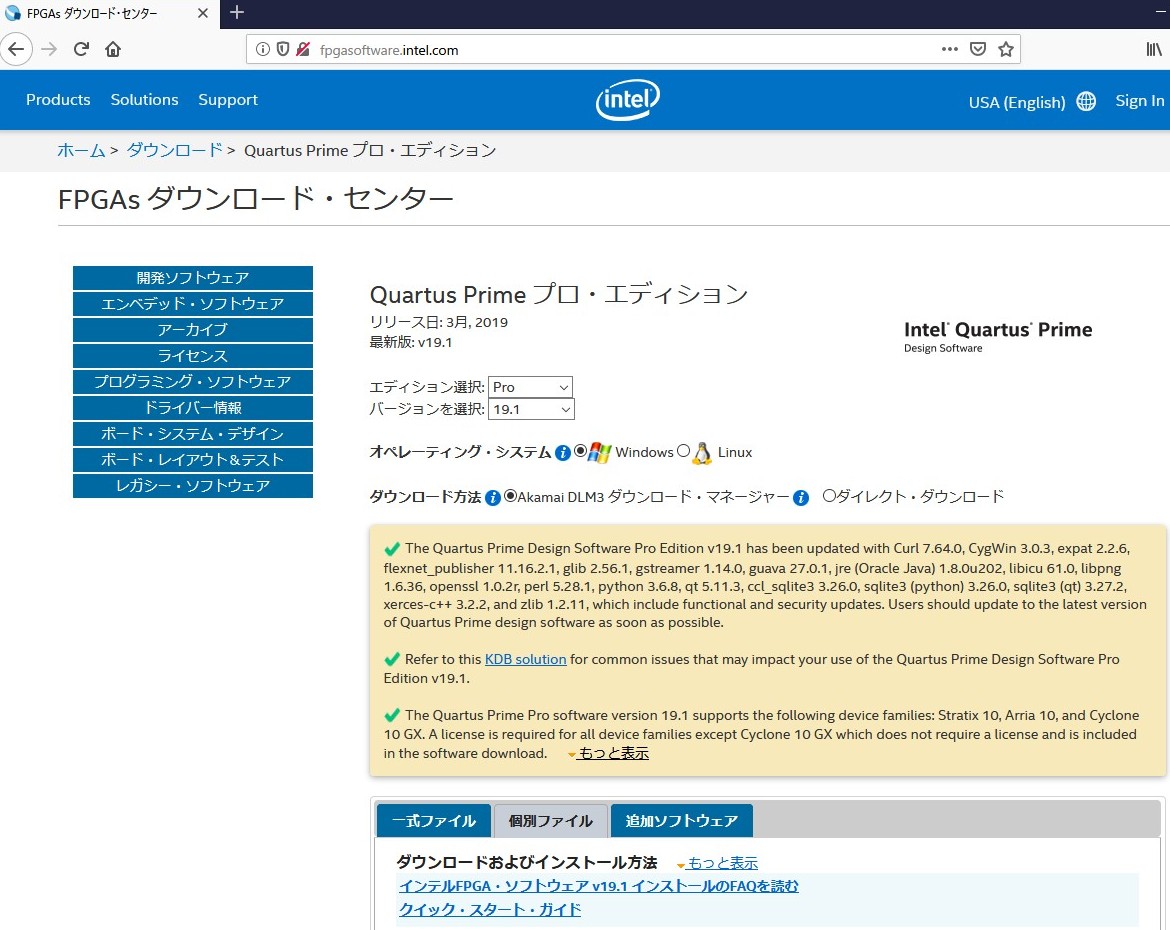Open the エディション選択 Pro dropdown
This screenshot has height=930, width=1170.
[x=531, y=387]
